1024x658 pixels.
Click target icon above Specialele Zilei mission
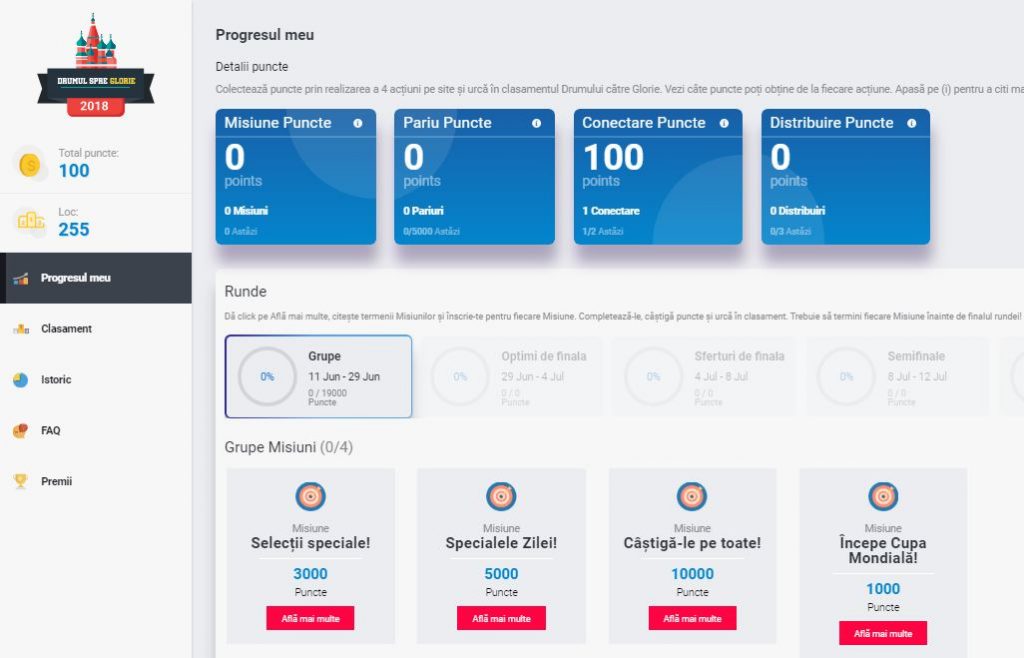coord(502,496)
